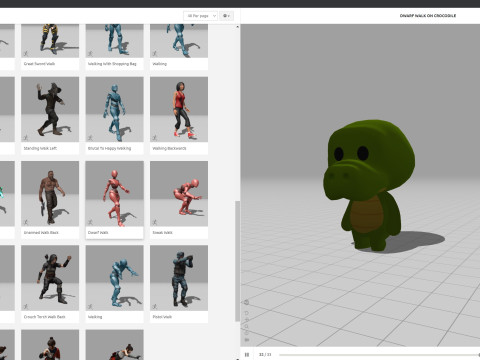Click the green crocodile character in the viewport
The height and width of the screenshot is (360, 480).
coord(368,185)
